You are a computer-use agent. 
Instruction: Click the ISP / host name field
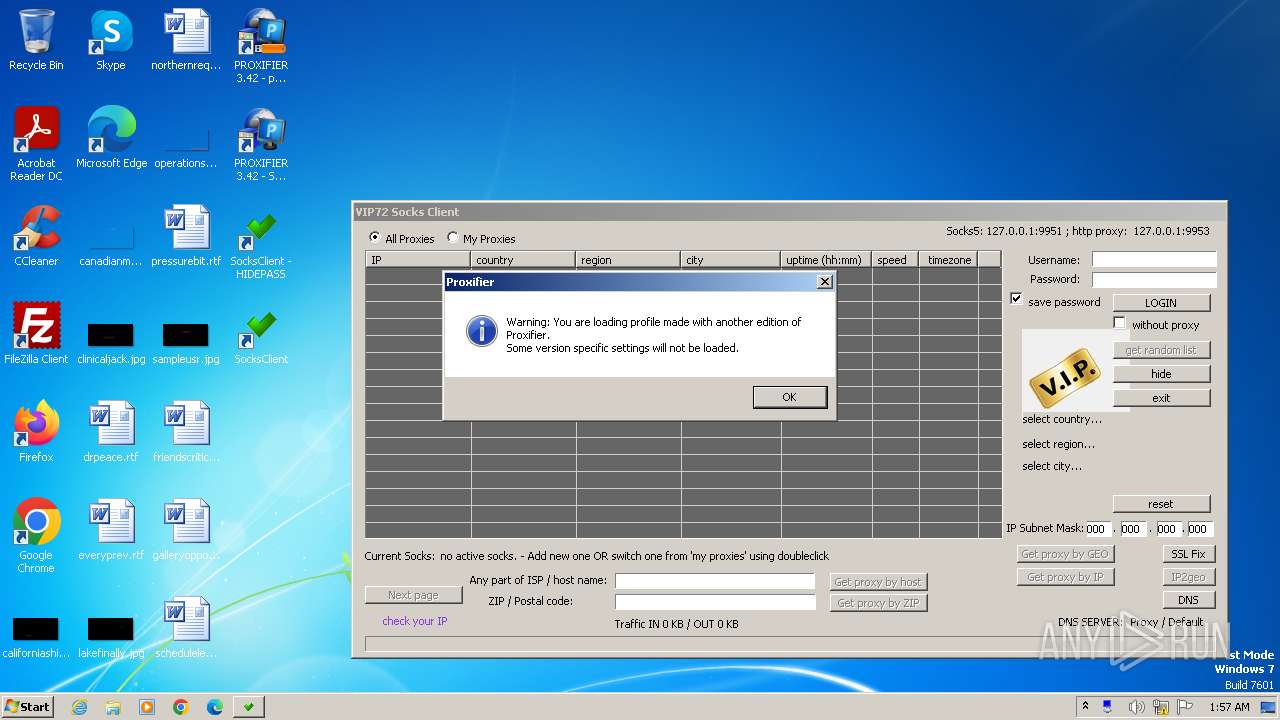715,581
